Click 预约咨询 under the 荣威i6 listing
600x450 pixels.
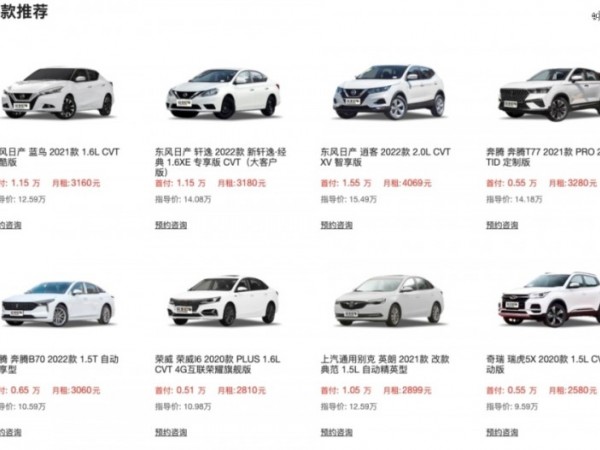tap(171, 432)
